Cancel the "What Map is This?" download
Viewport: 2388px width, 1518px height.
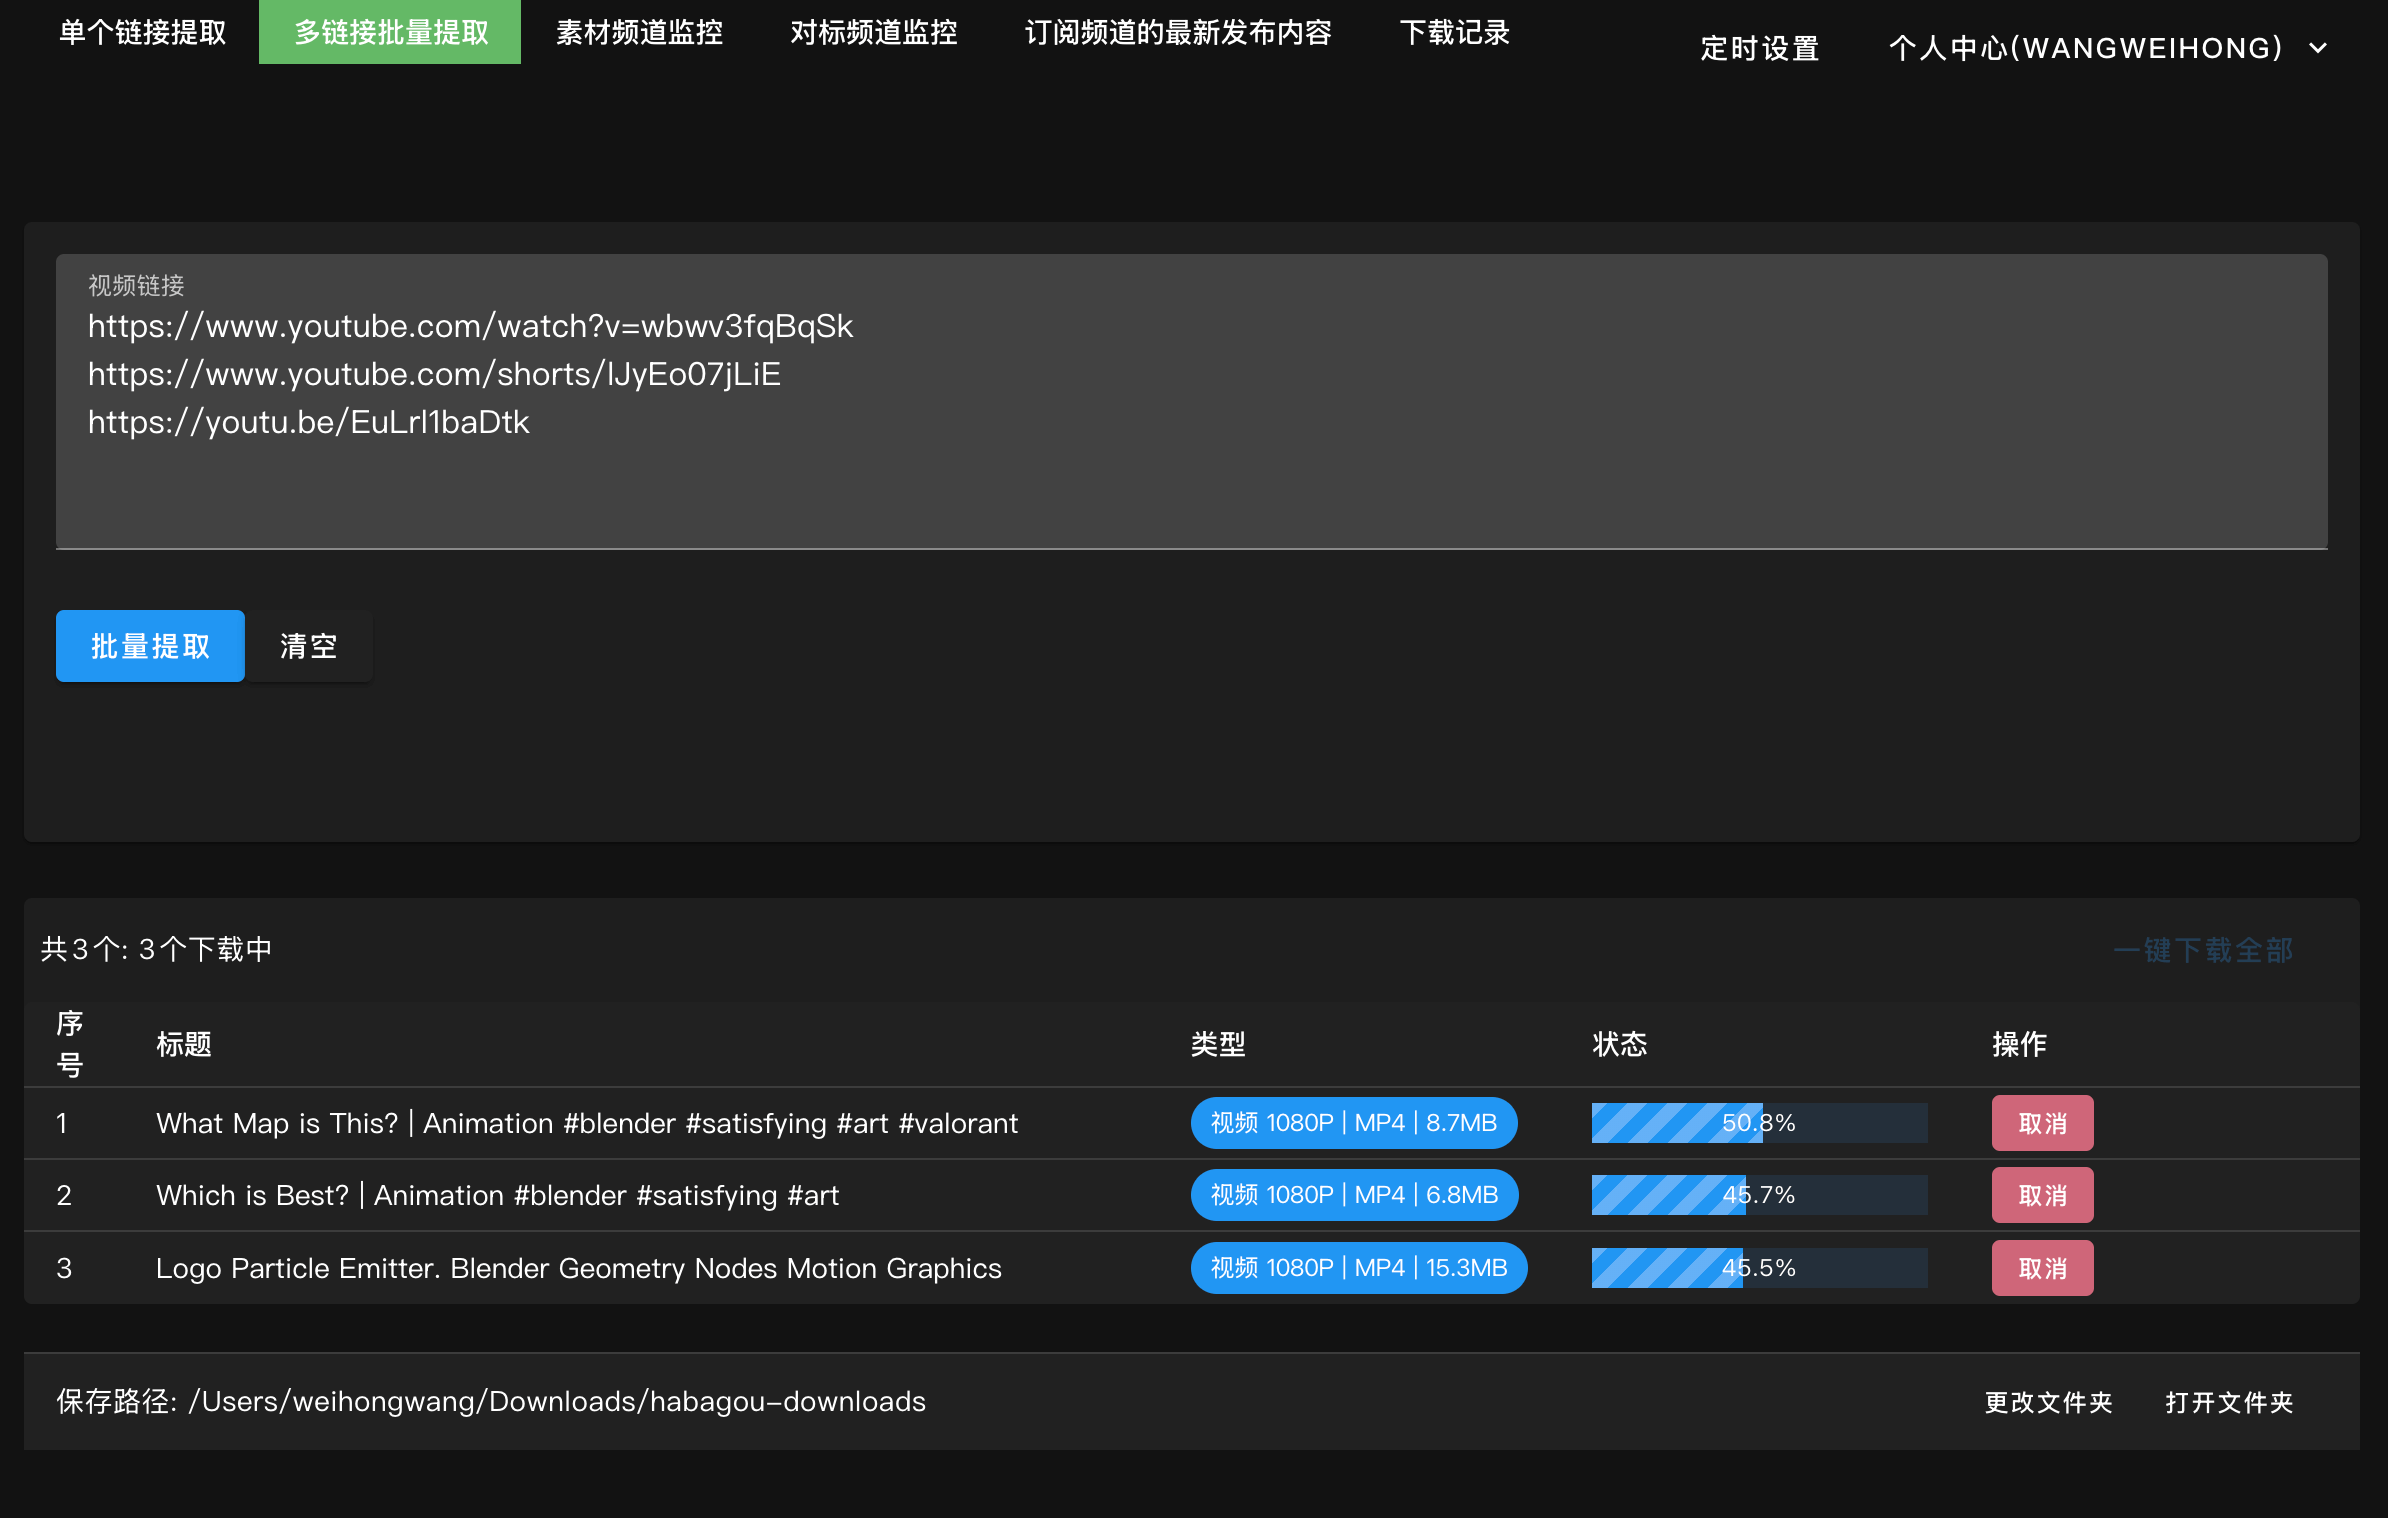coord(2042,1123)
